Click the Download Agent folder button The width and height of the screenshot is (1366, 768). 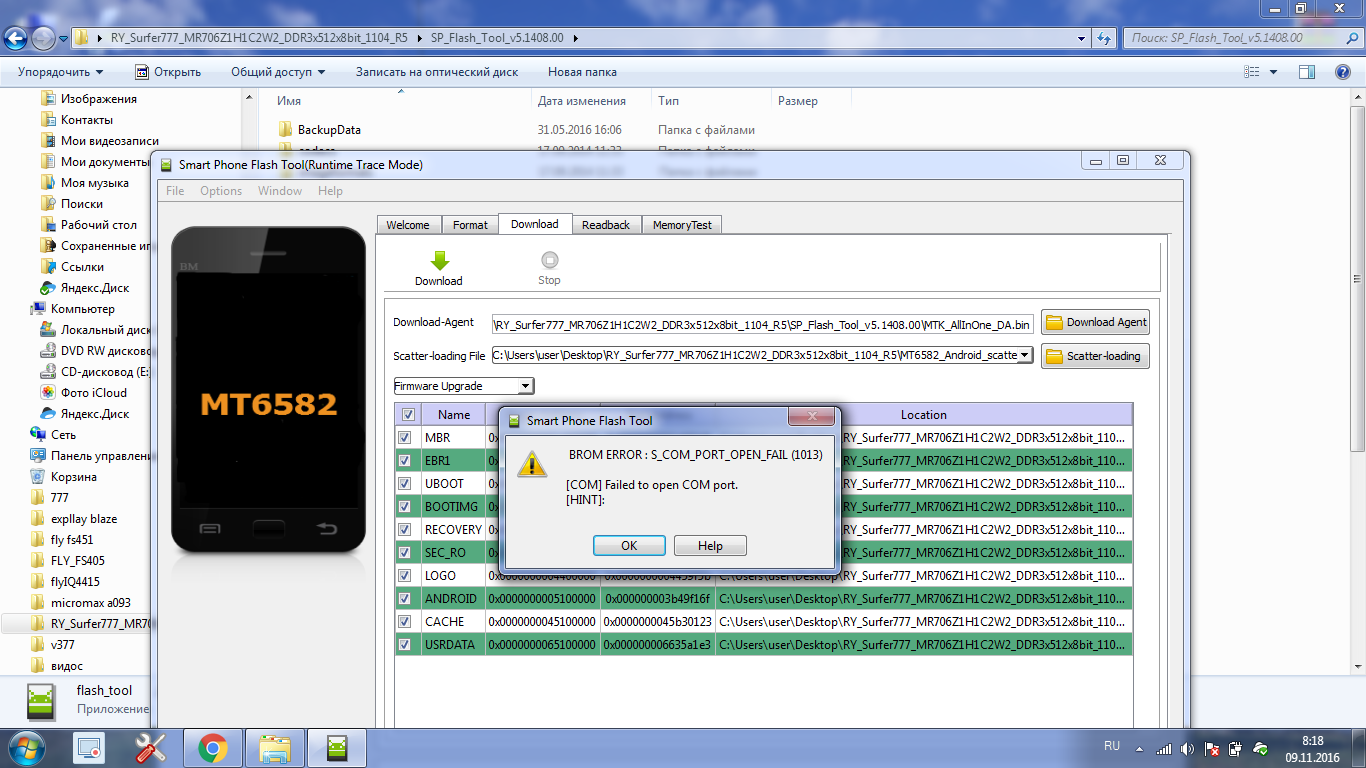tap(1095, 322)
